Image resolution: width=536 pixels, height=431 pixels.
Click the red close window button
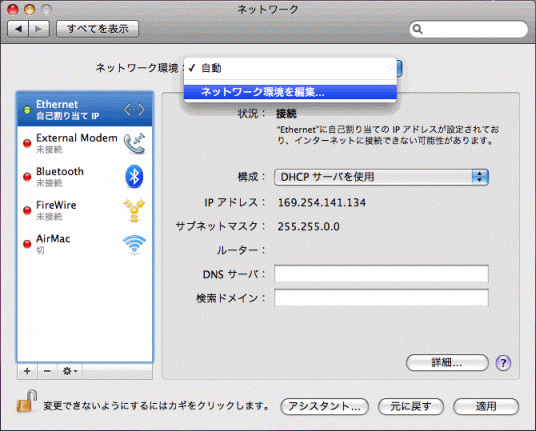[x=13, y=10]
